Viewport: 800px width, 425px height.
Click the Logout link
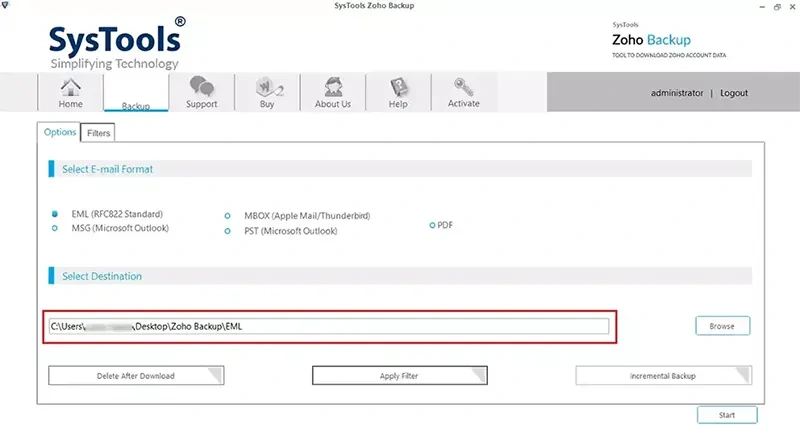click(x=734, y=93)
